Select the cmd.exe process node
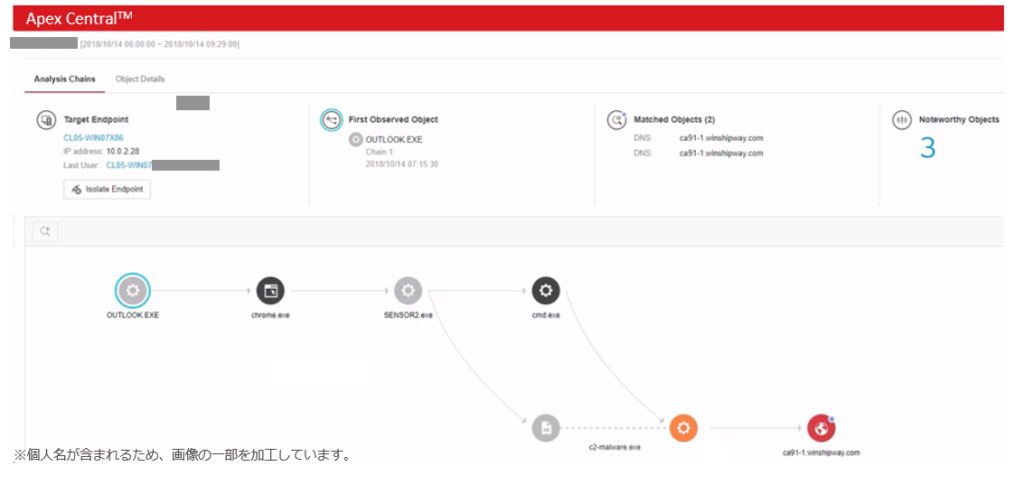 click(546, 291)
